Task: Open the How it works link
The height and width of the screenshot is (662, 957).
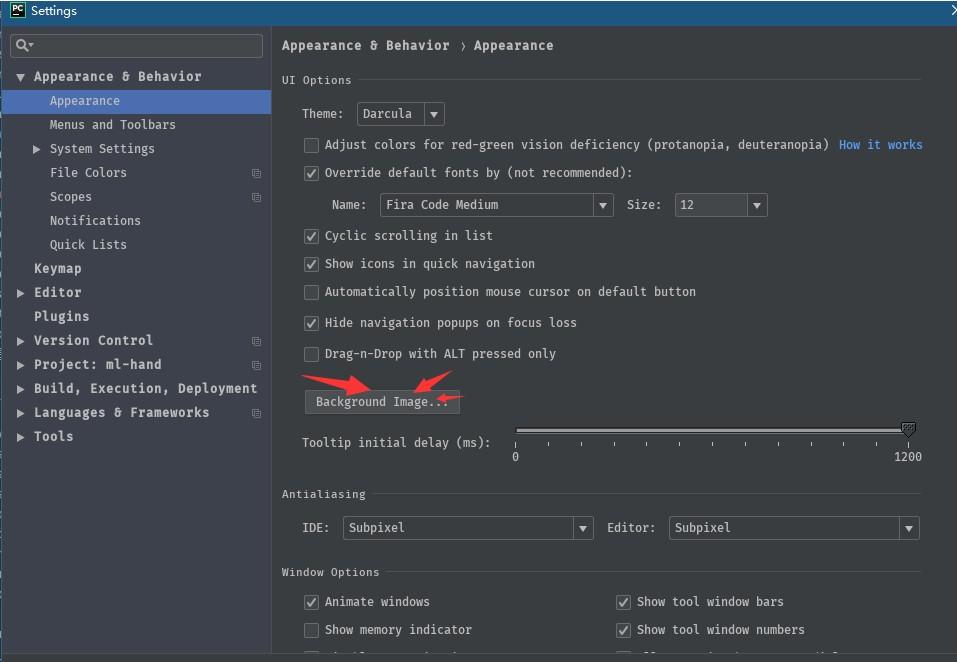Action: 880,145
